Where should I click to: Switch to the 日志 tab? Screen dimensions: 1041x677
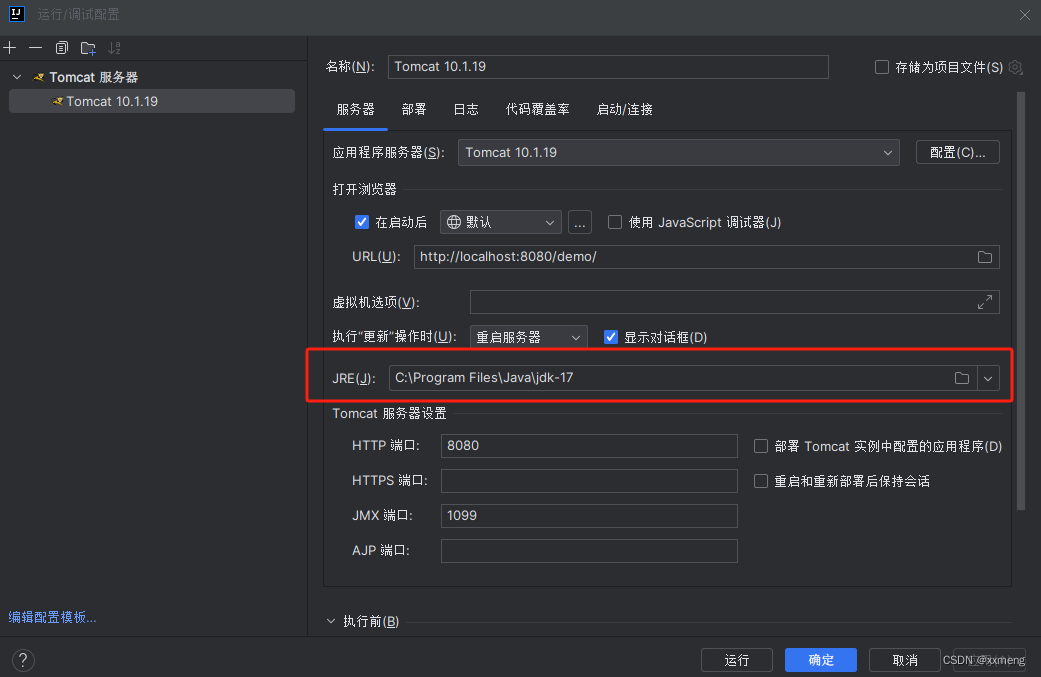pyautogui.click(x=466, y=110)
